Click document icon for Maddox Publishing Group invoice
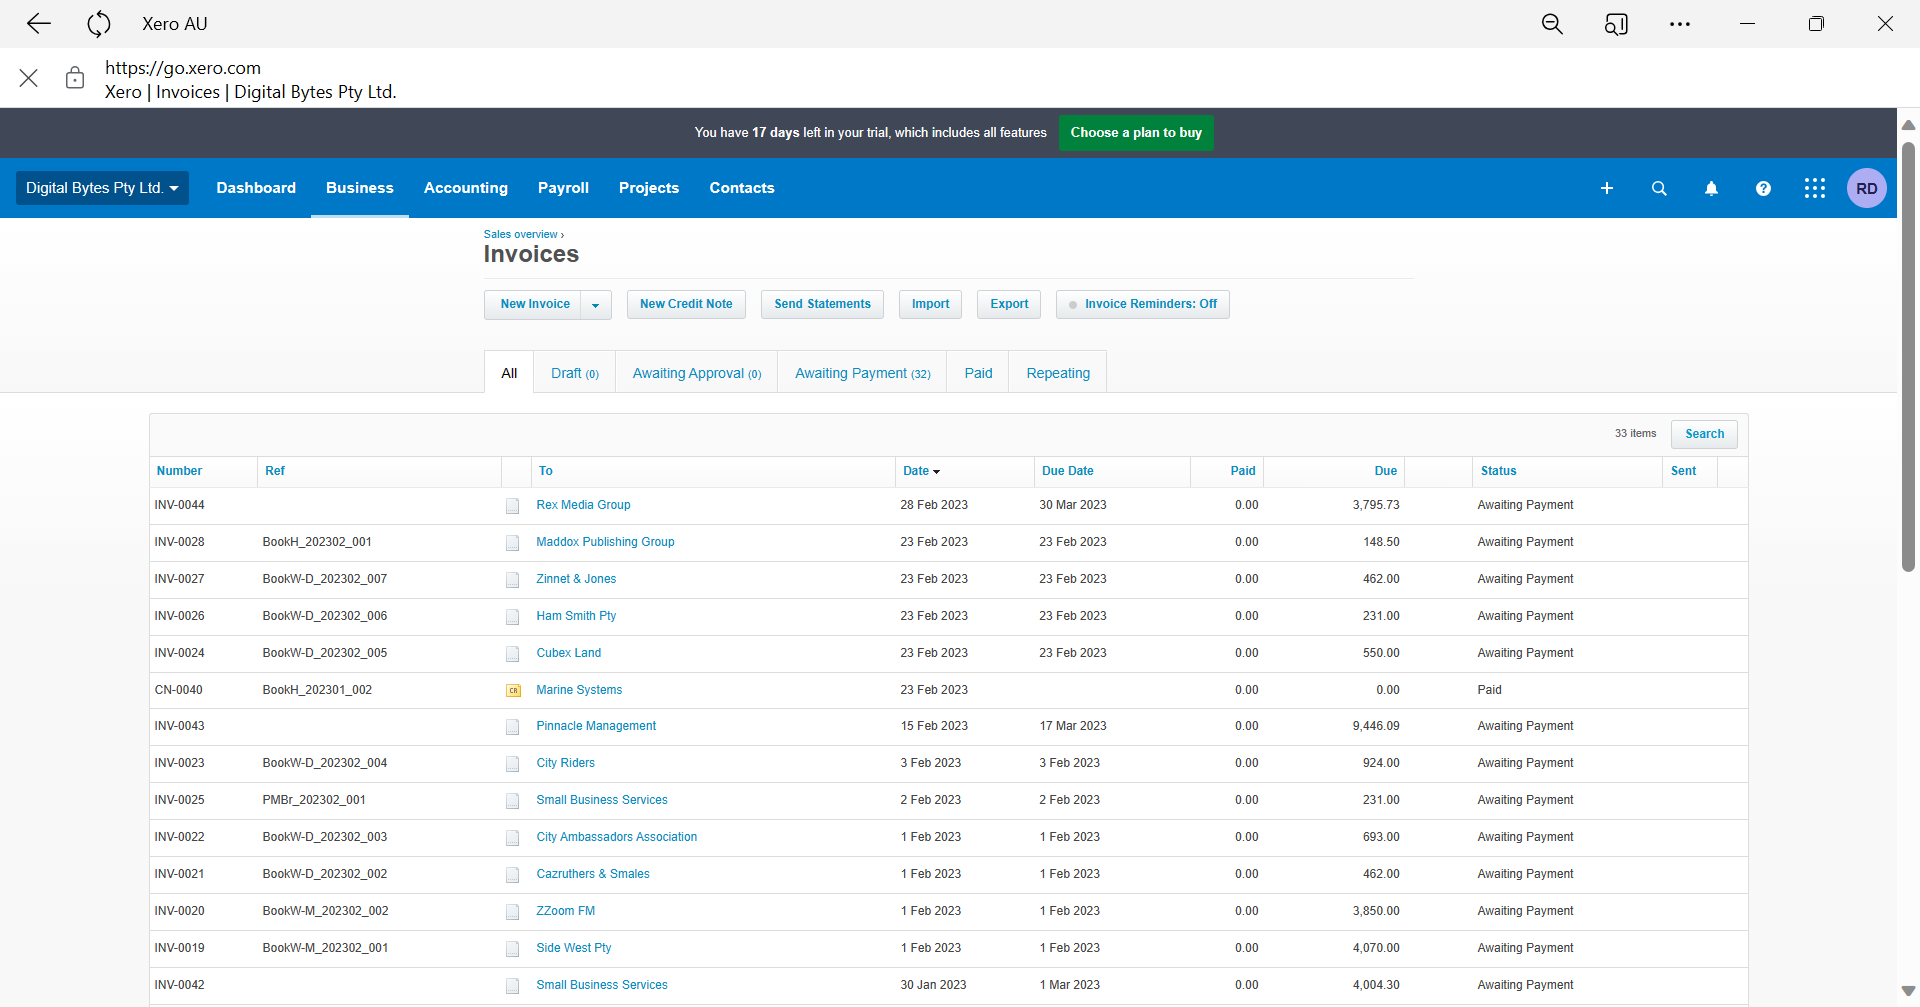 point(512,543)
